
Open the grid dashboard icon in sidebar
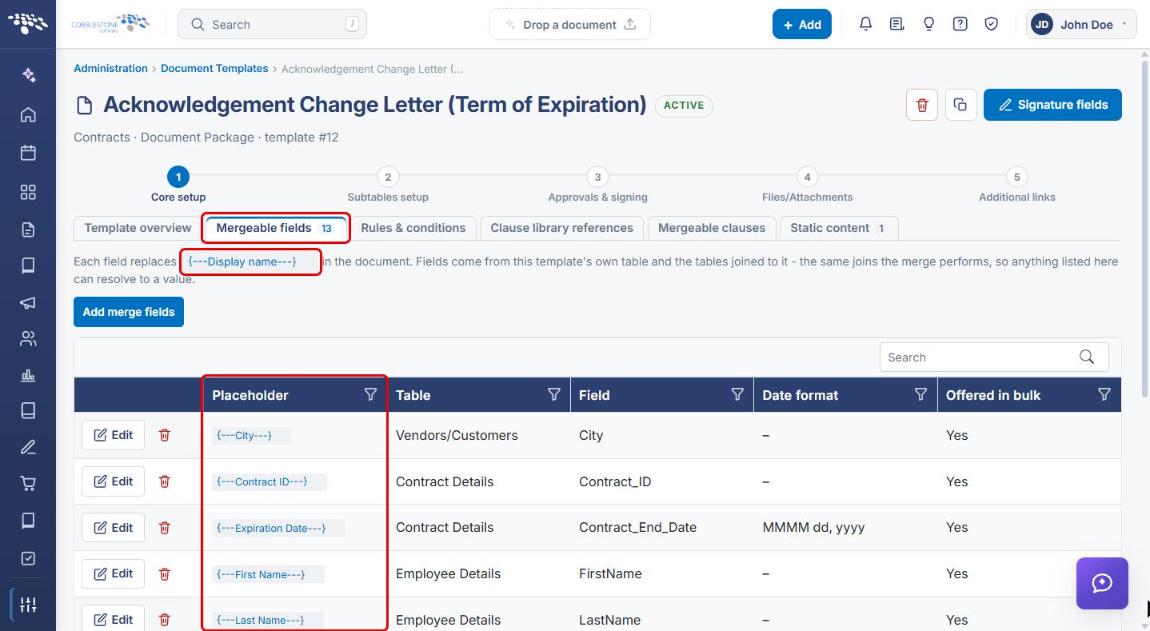[28, 192]
